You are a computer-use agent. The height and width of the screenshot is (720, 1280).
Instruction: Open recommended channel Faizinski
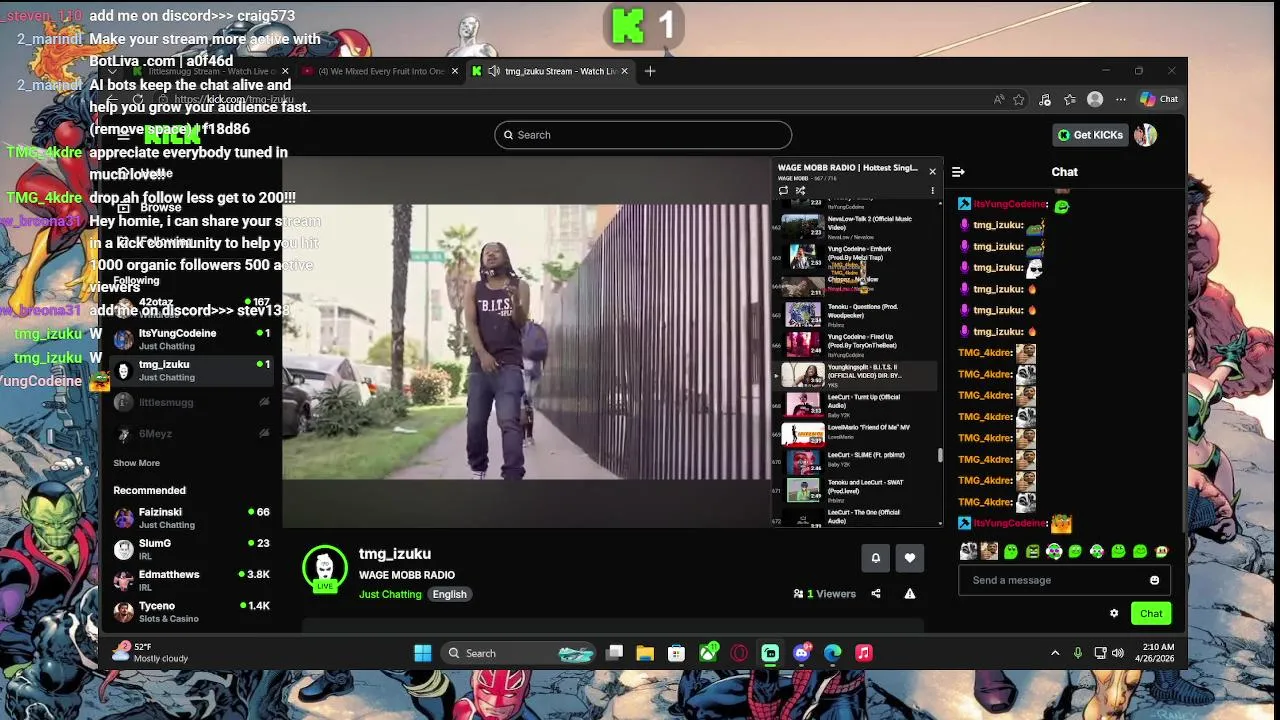tap(192, 518)
